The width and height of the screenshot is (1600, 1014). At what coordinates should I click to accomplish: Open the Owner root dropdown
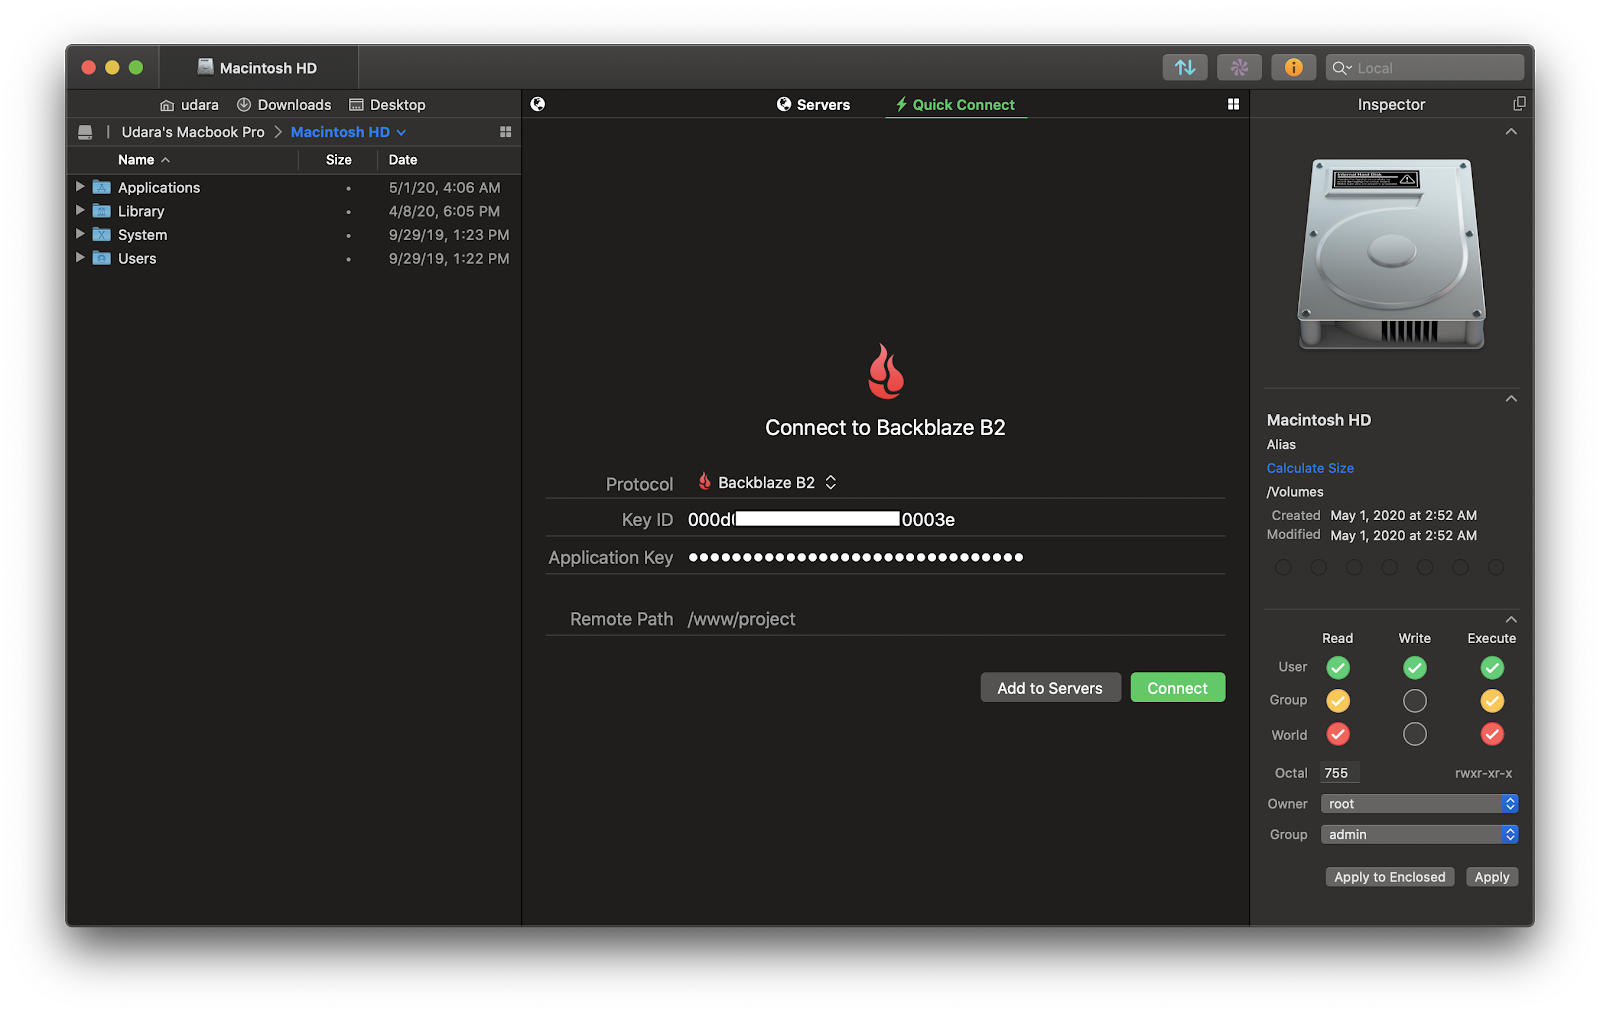[x=1419, y=804]
